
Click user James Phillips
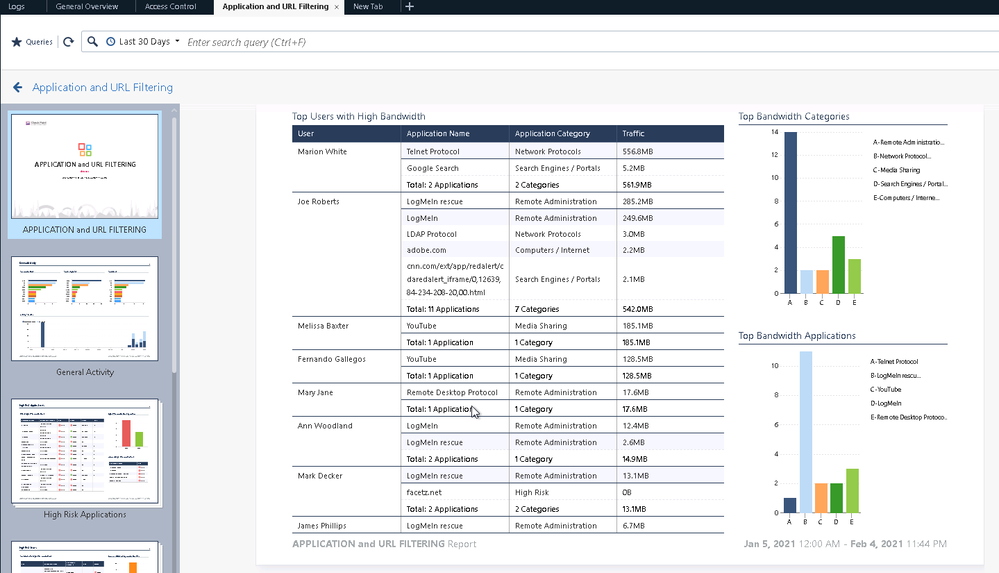(x=322, y=526)
